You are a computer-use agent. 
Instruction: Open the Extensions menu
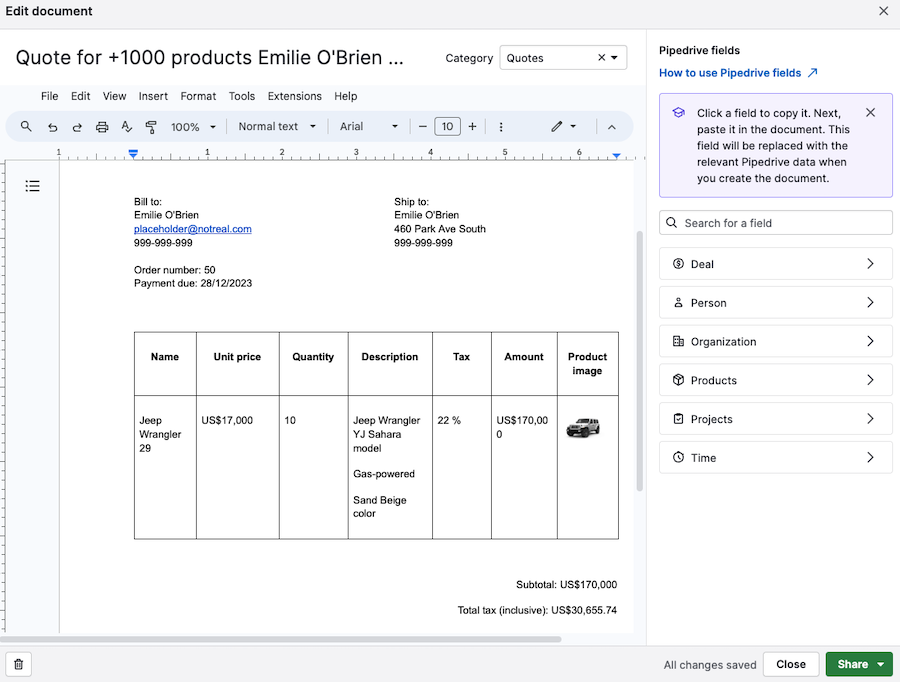[294, 96]
